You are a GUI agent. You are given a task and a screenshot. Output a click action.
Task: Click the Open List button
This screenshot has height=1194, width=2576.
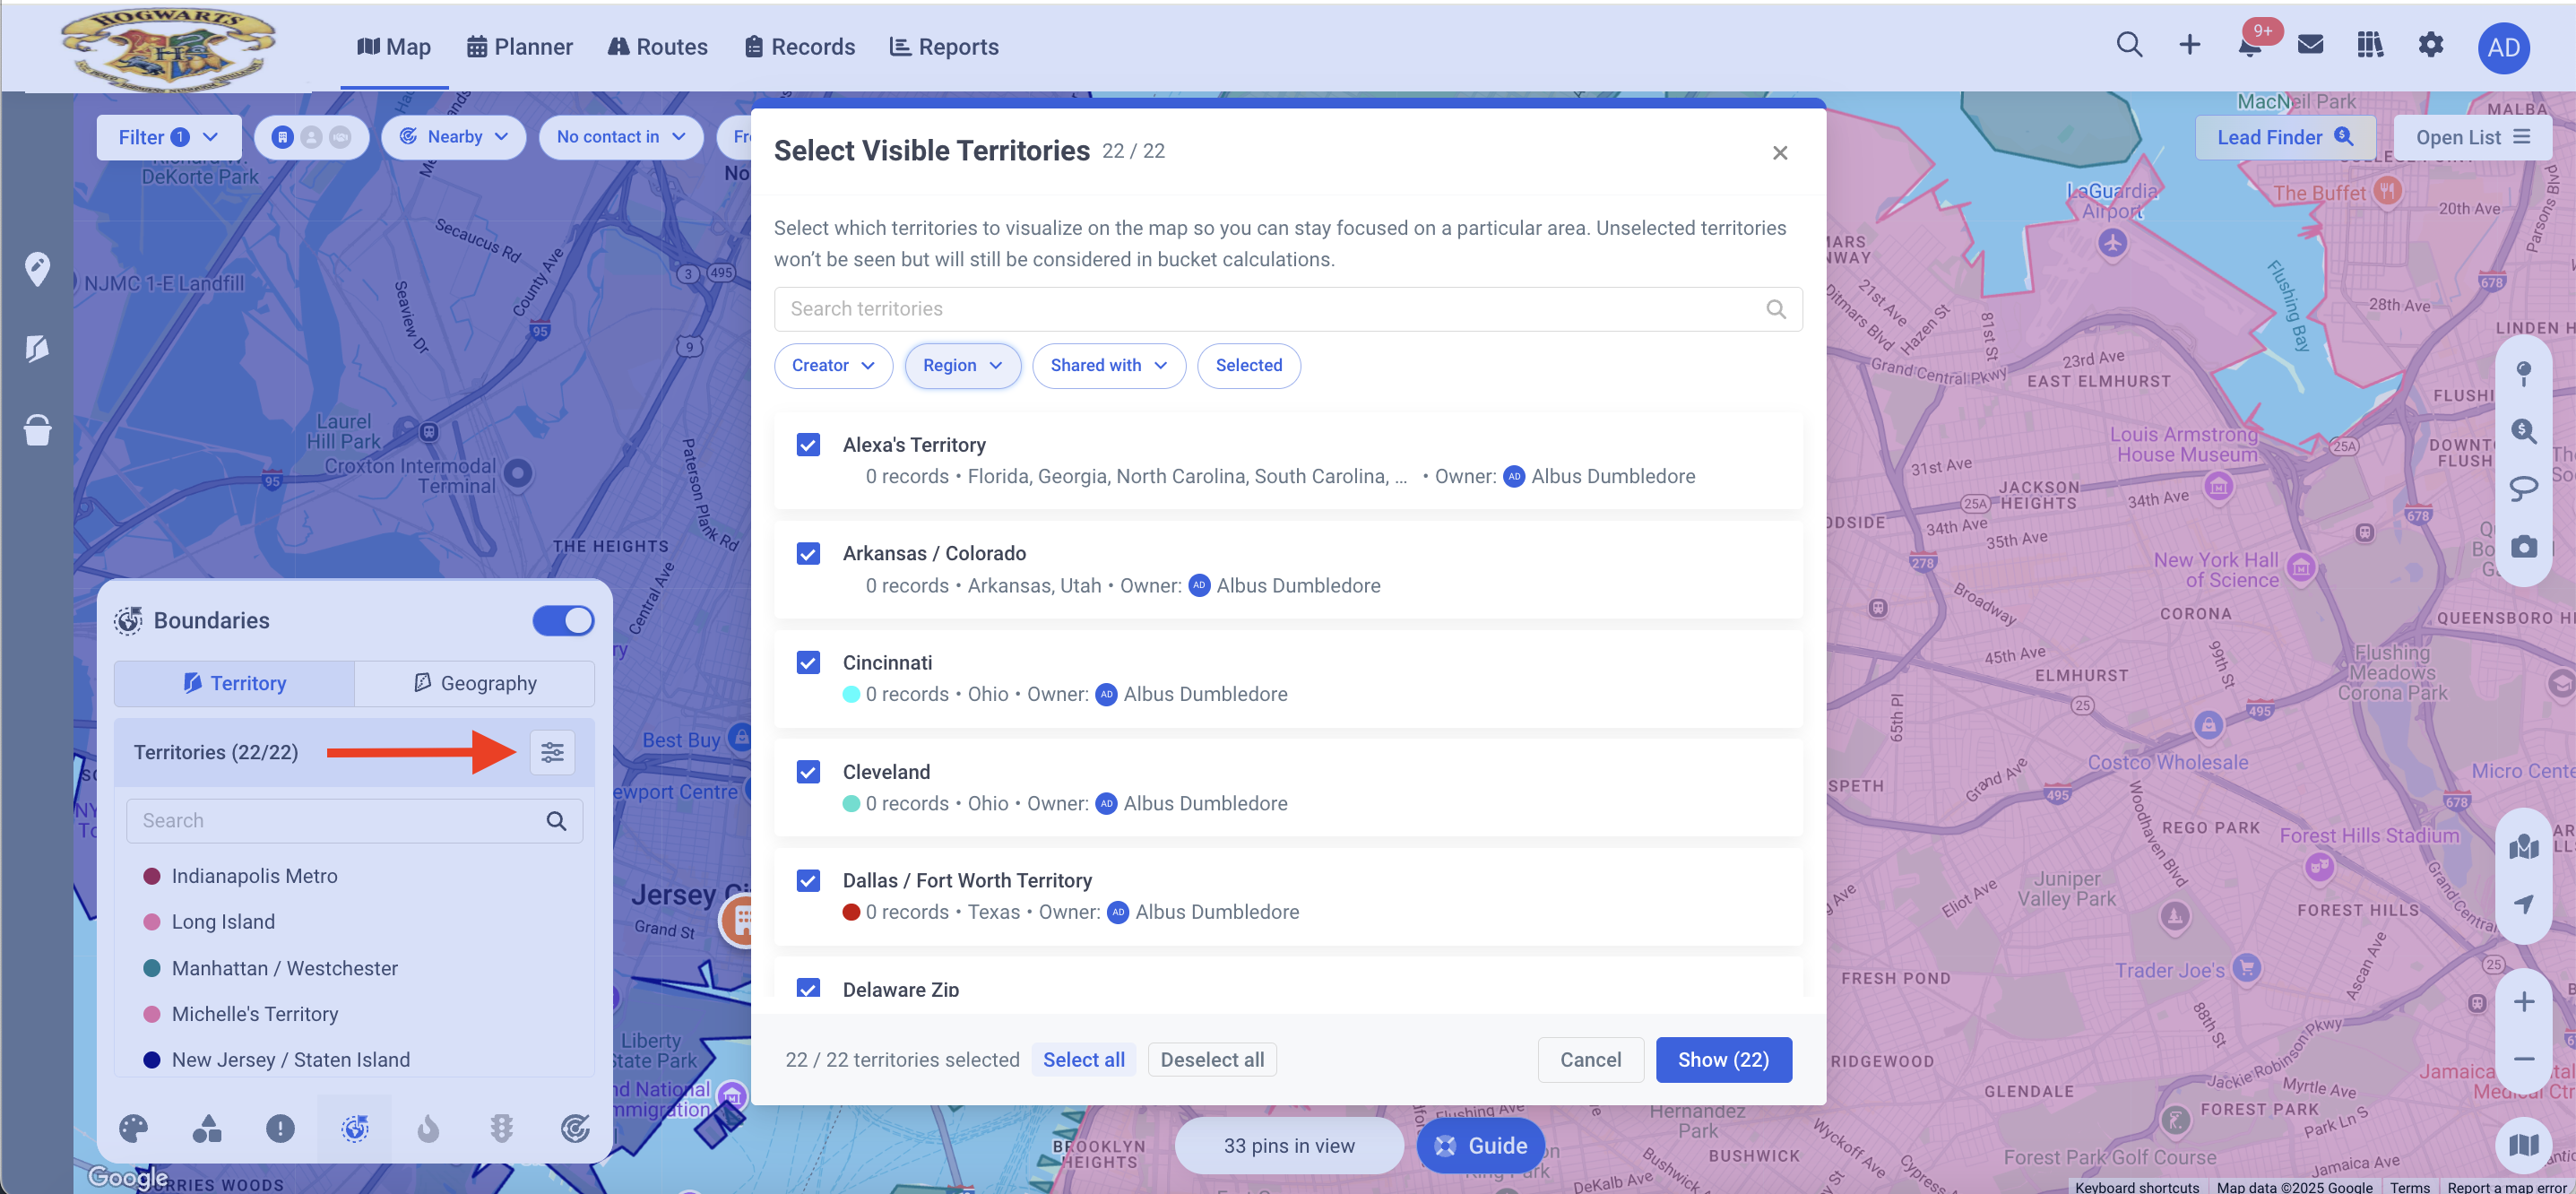[2472, 137]
